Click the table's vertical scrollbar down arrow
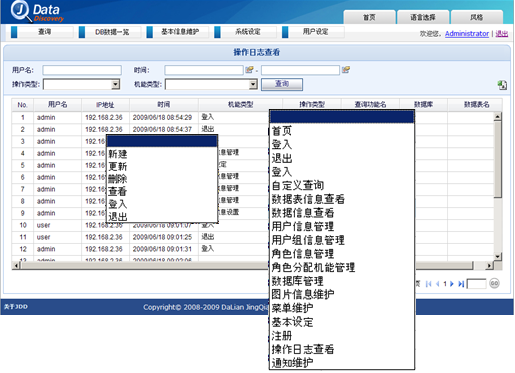Screen dimensions: 515x373 coord(498,257)
